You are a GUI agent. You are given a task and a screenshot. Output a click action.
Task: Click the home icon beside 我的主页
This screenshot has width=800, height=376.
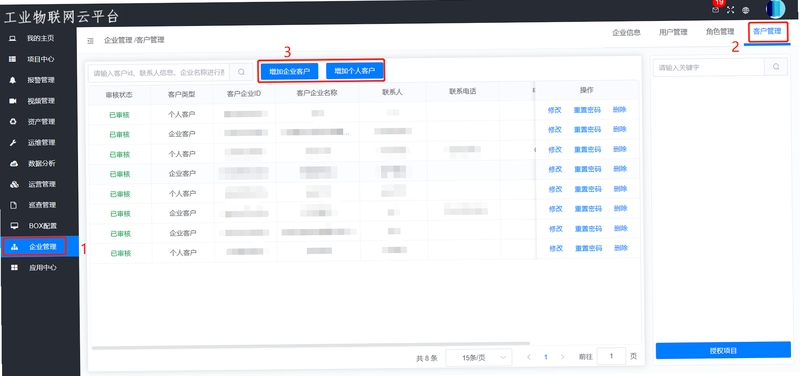click(x=13, y=39)
